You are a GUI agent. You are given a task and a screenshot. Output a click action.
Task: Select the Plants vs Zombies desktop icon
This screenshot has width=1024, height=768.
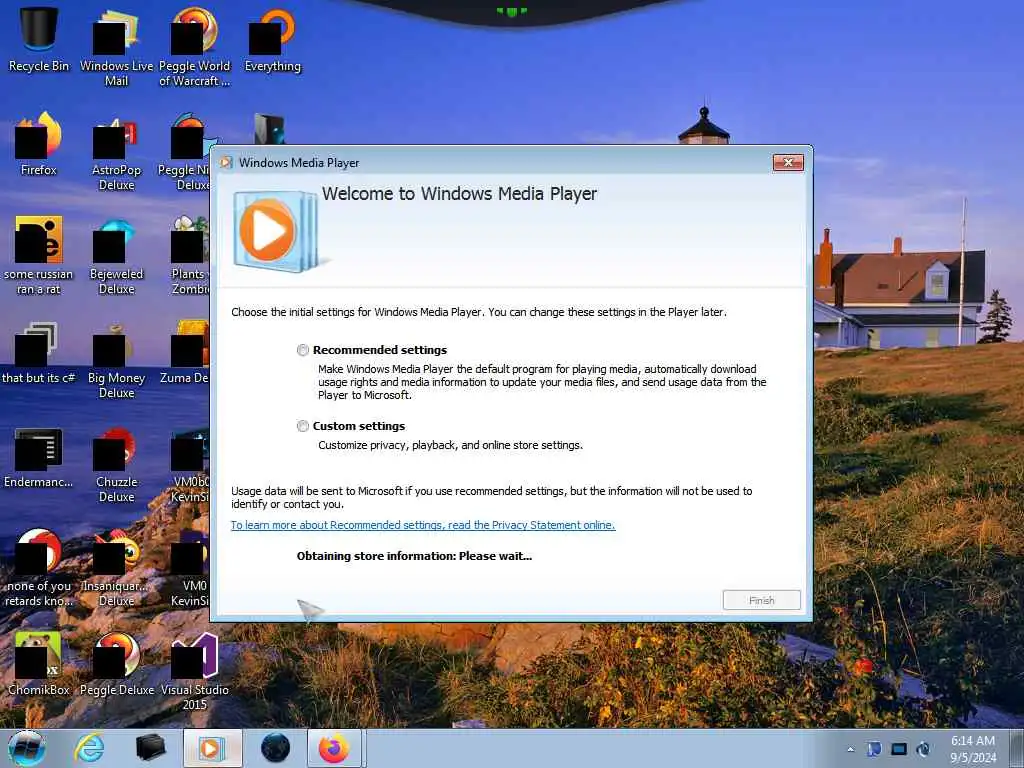pyautogui.click(x=189, y=256)
